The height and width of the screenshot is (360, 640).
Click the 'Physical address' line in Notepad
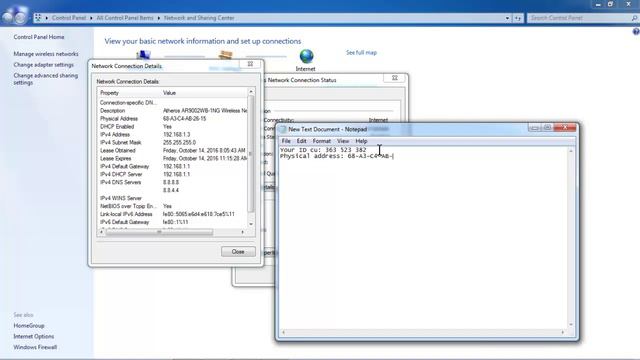[337, 156]
